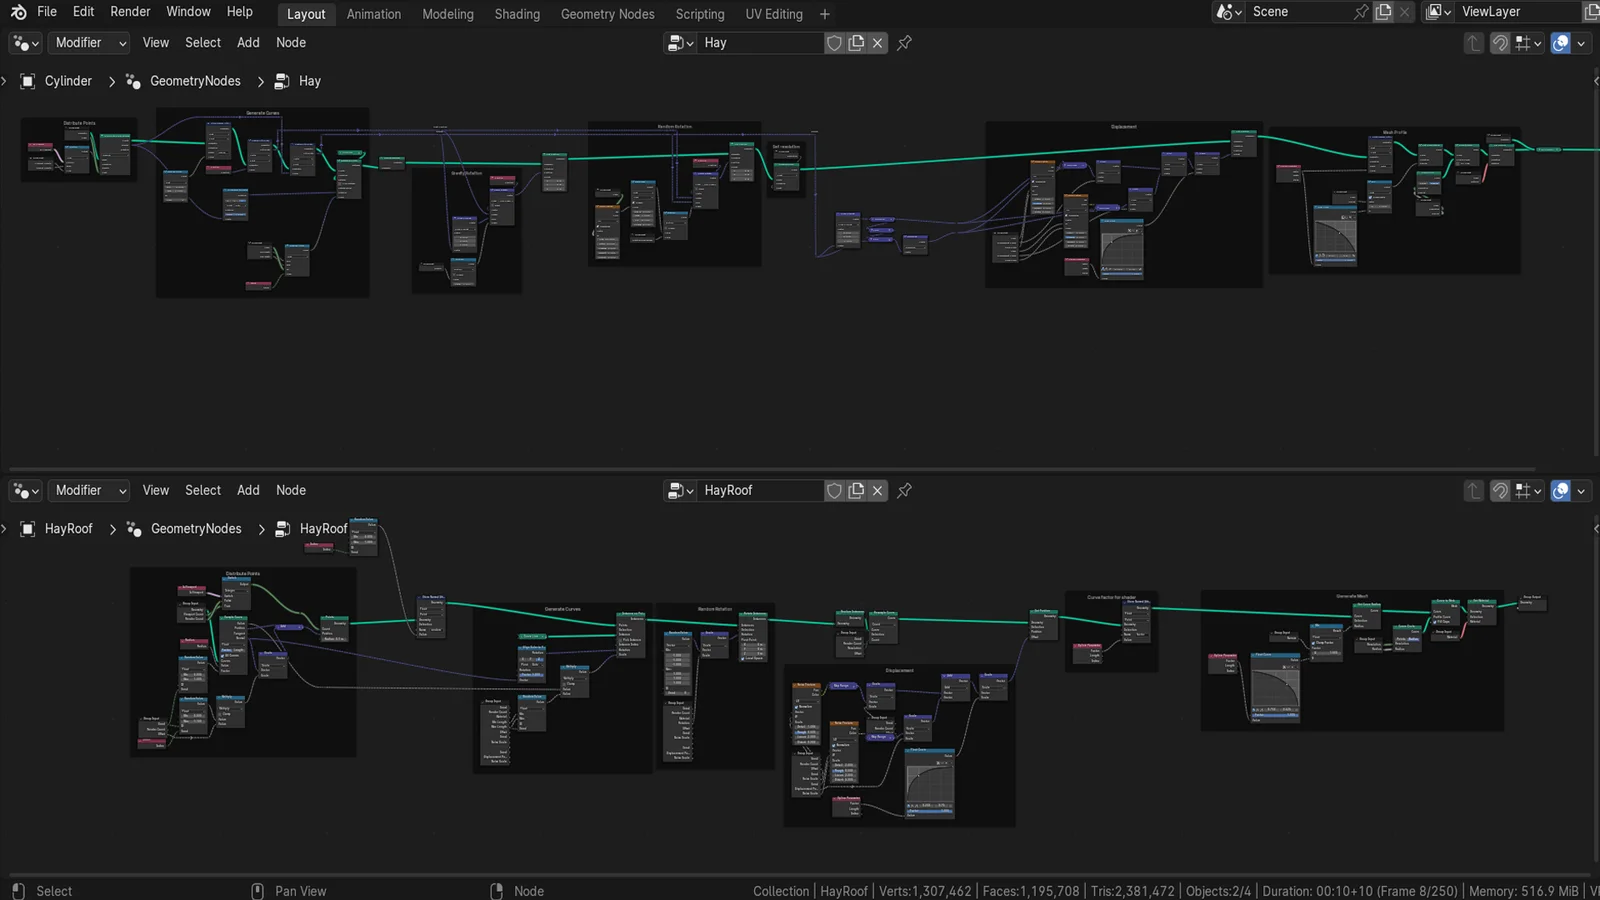Viewport: 1600px width, 900px height.
Task: Click the Cylinder breadcrumb link
Action: [x=67, y=80]
